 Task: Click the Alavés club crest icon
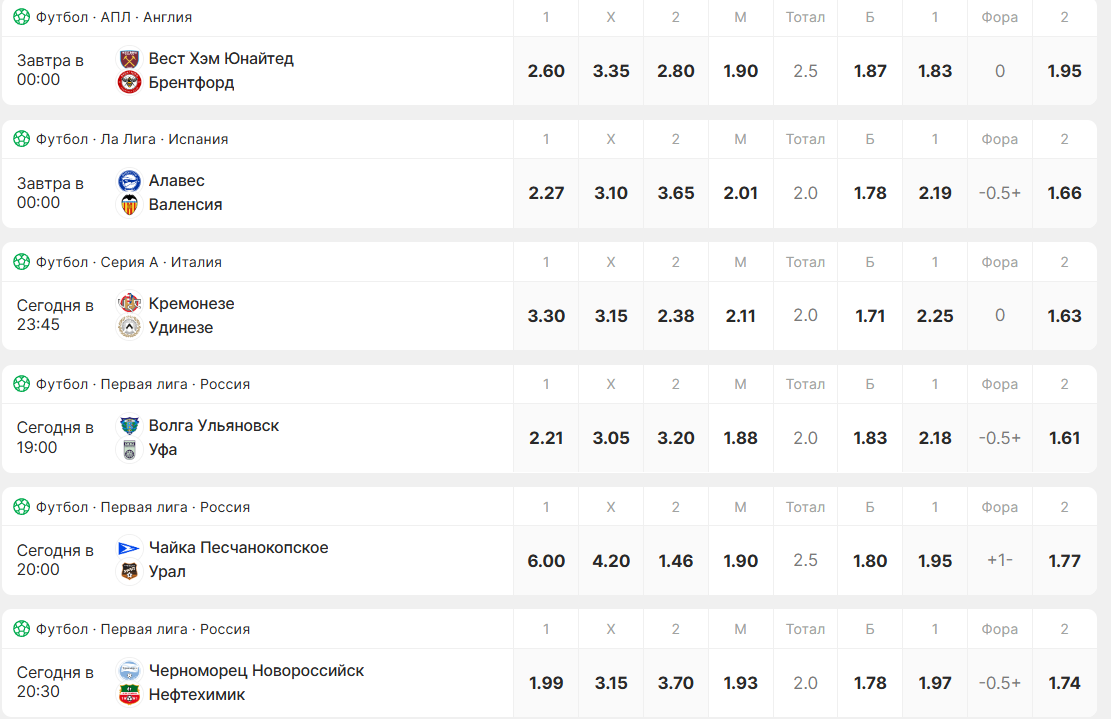(129, 181)
